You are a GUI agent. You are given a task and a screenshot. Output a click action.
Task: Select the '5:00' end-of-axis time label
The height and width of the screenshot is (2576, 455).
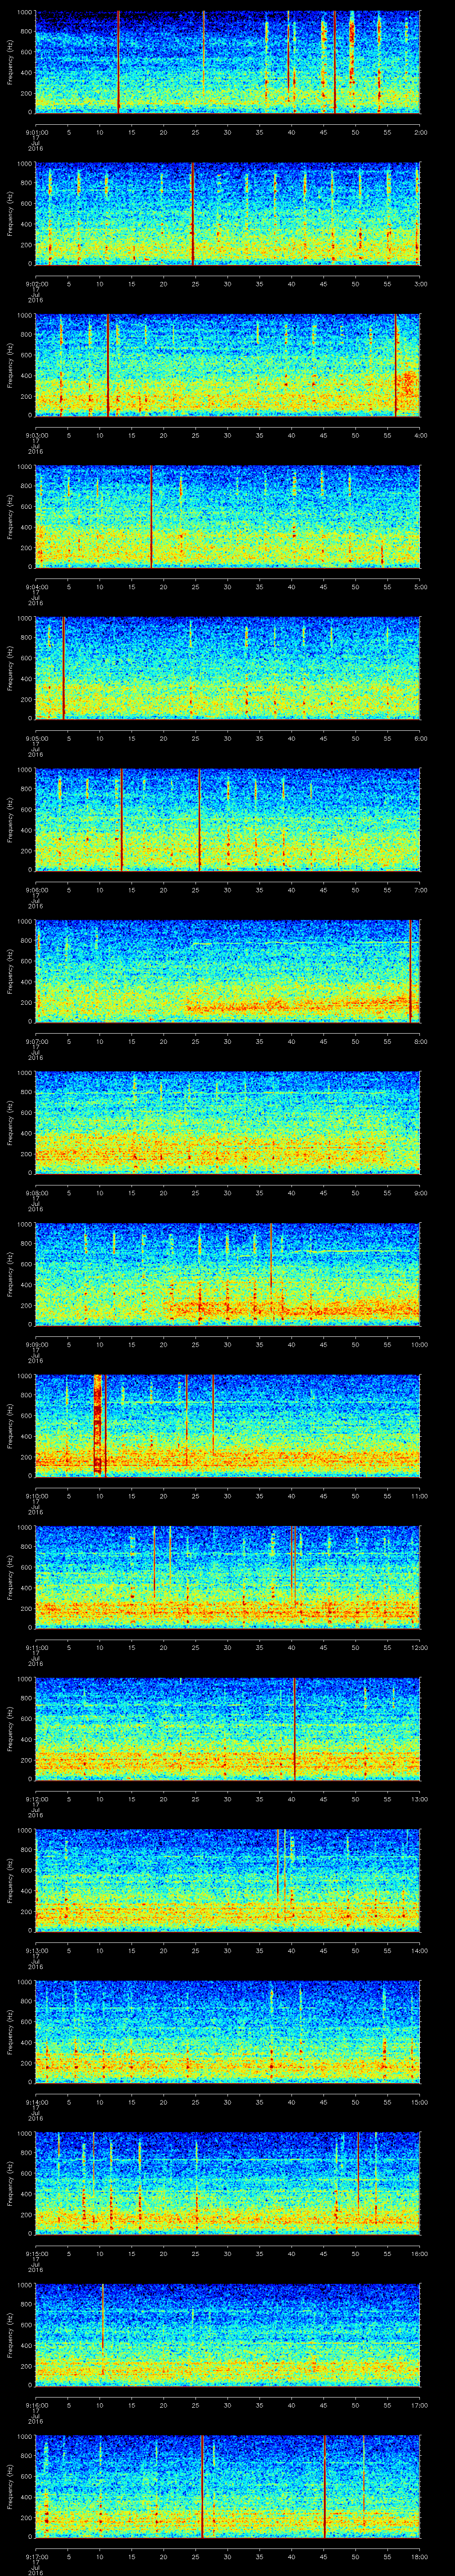coord(421,587)
